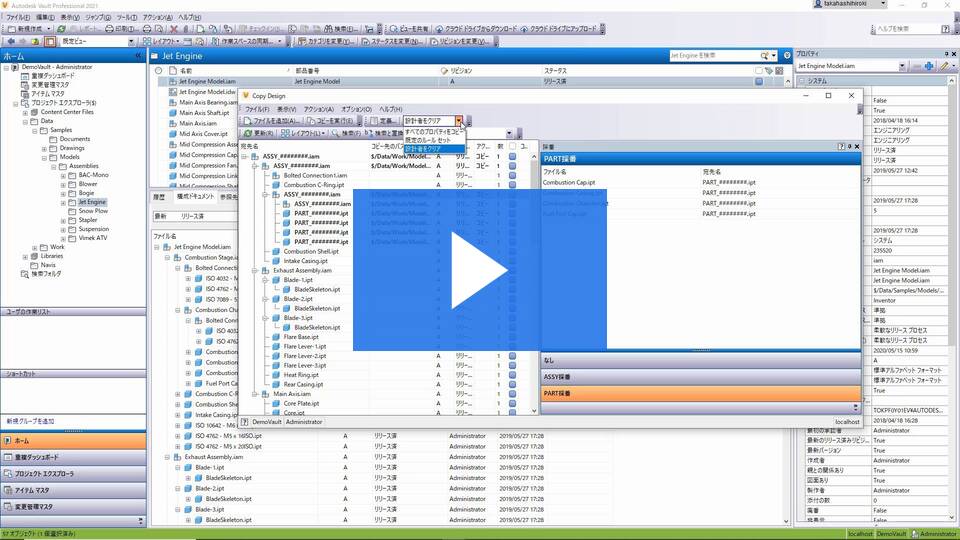The height and width of the screenshot is (540, 960).
Task: Toggle blue checkbox on first ASSY row
Action: [512, 156]
